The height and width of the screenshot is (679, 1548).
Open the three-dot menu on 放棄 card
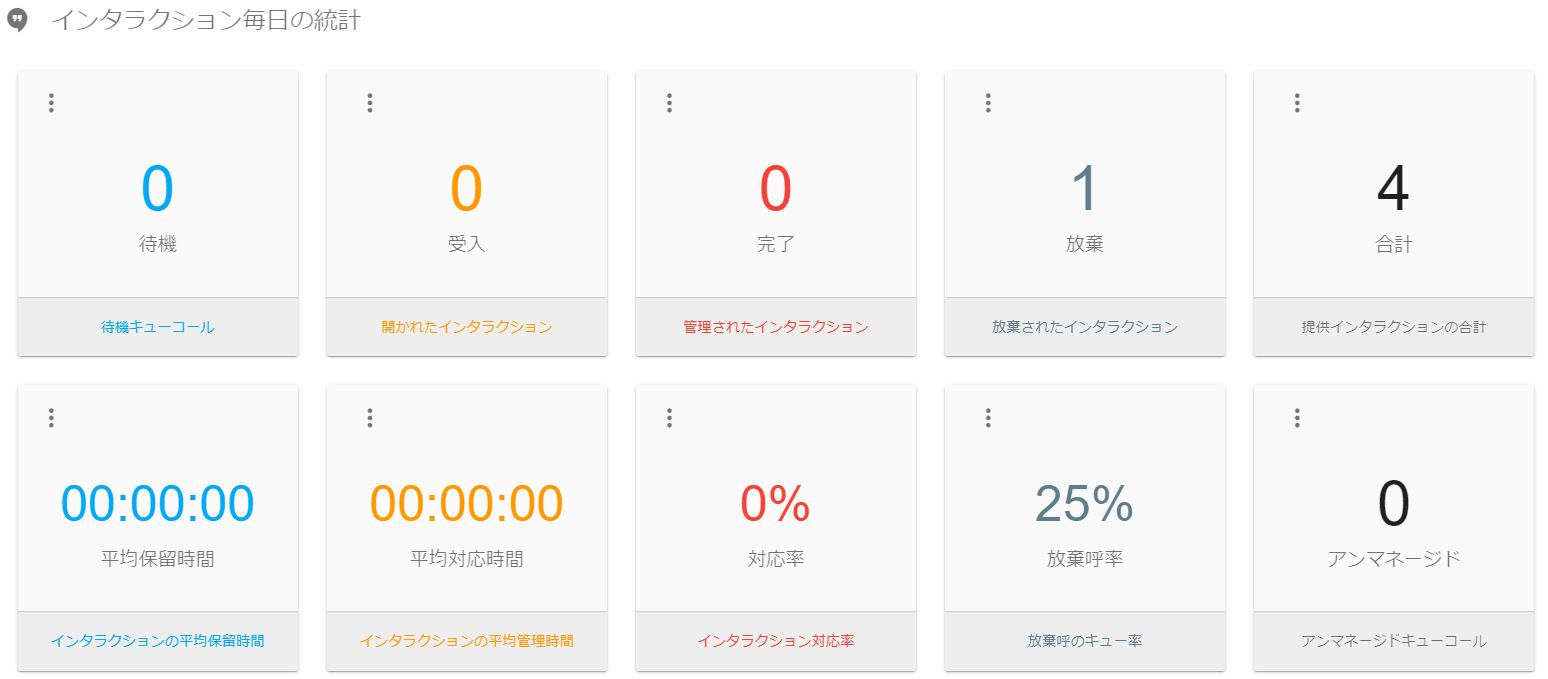click(988, 103)
